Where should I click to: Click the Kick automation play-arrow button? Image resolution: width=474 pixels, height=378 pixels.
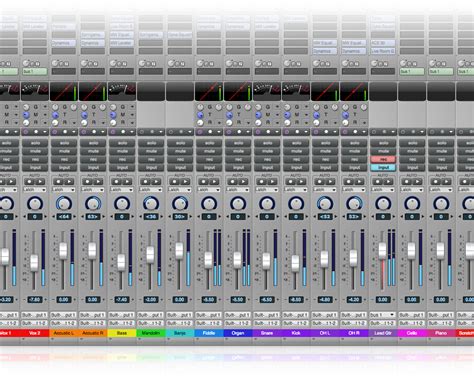click(301, 182)
